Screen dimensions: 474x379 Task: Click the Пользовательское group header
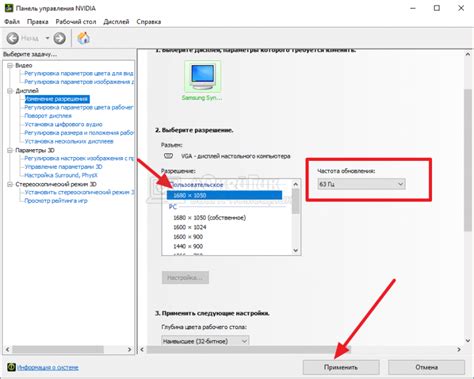[196, 185]
